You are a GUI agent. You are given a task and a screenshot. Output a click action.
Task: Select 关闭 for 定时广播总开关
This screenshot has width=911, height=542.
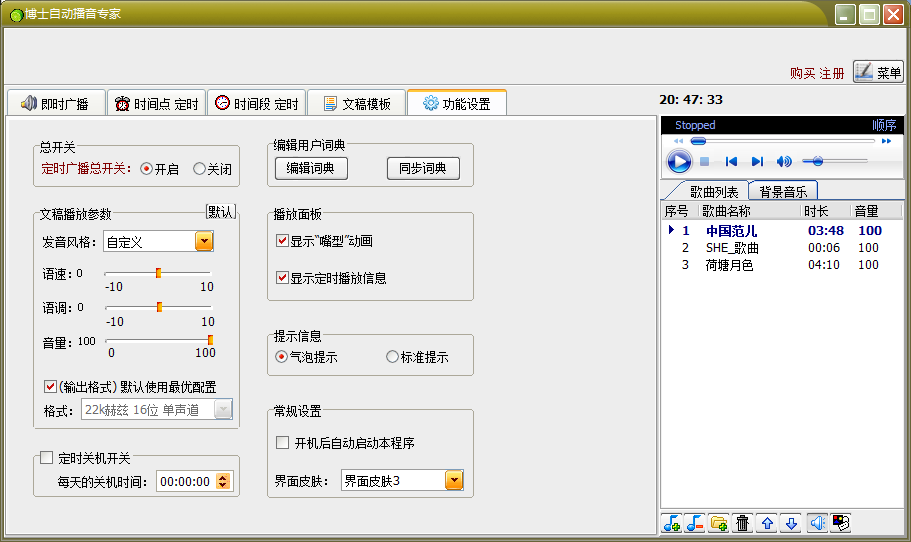pyautogui.click(x=213, y=169)
